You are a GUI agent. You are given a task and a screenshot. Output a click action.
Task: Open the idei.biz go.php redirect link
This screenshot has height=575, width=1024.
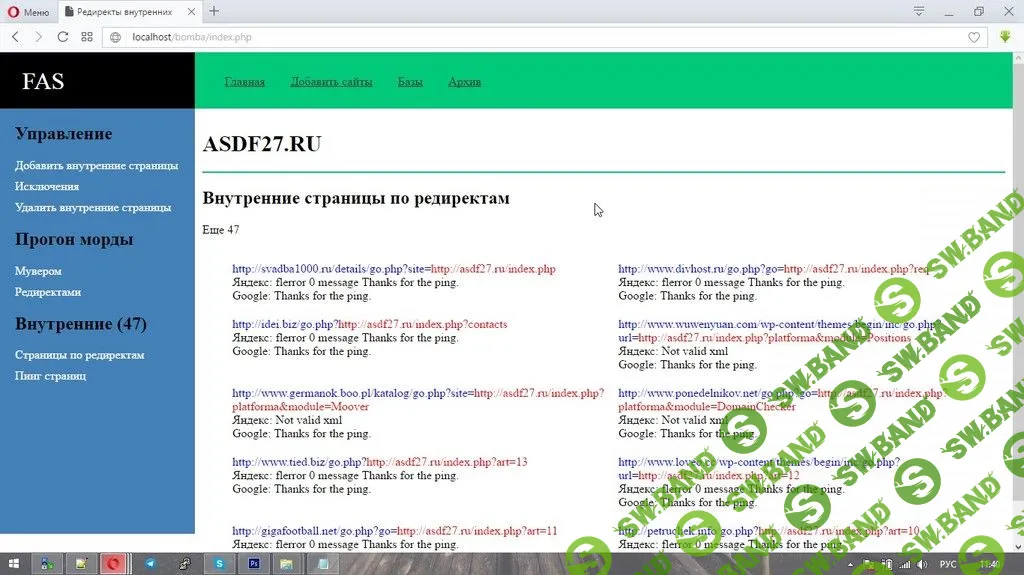(x=370, y=324)
